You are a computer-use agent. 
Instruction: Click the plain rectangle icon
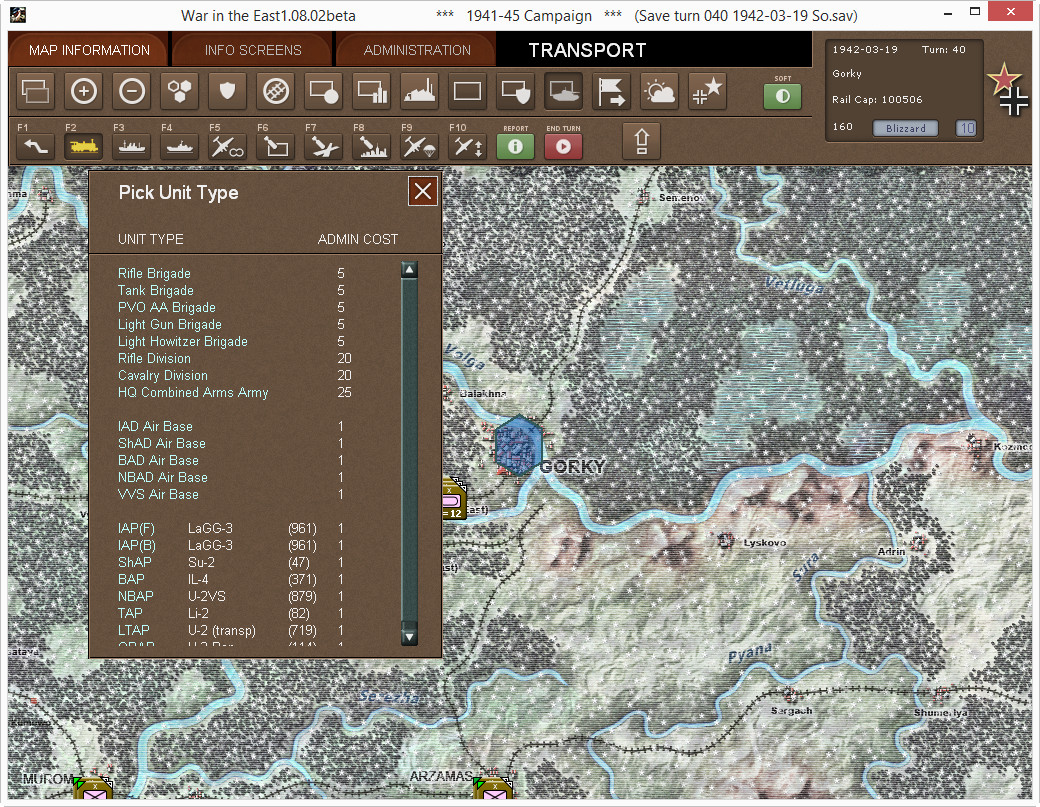468,91
